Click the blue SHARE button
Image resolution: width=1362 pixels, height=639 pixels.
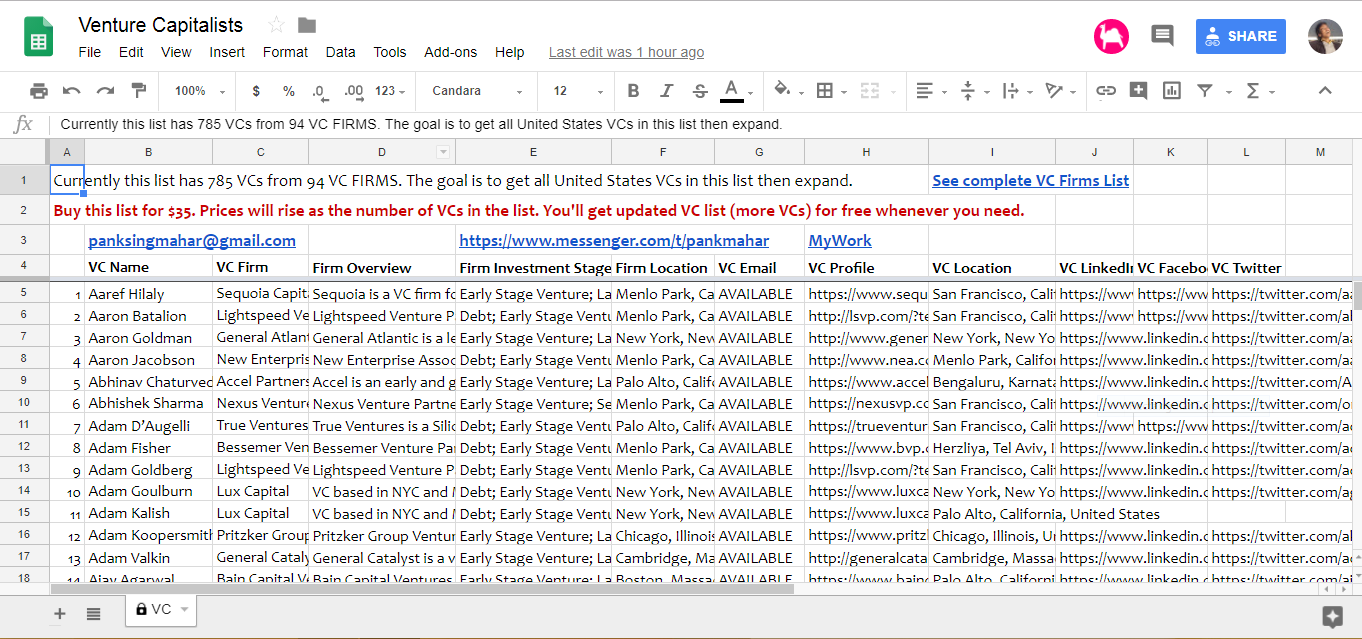click(1241, 36)
